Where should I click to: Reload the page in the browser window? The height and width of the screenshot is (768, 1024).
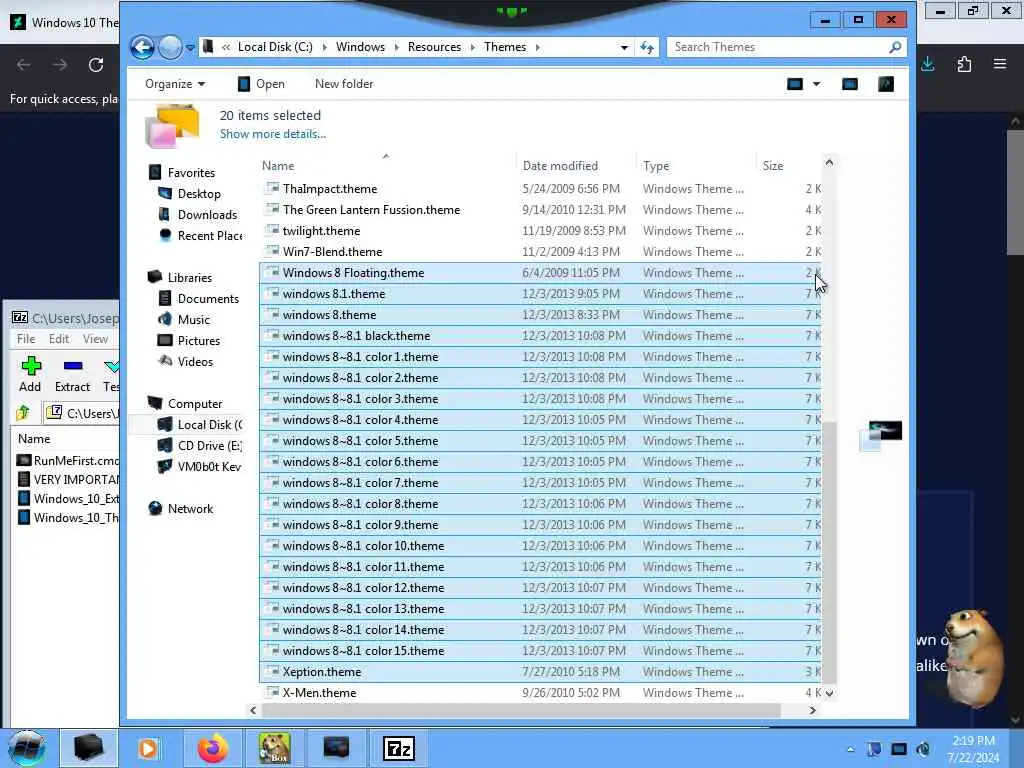[96, 65]
